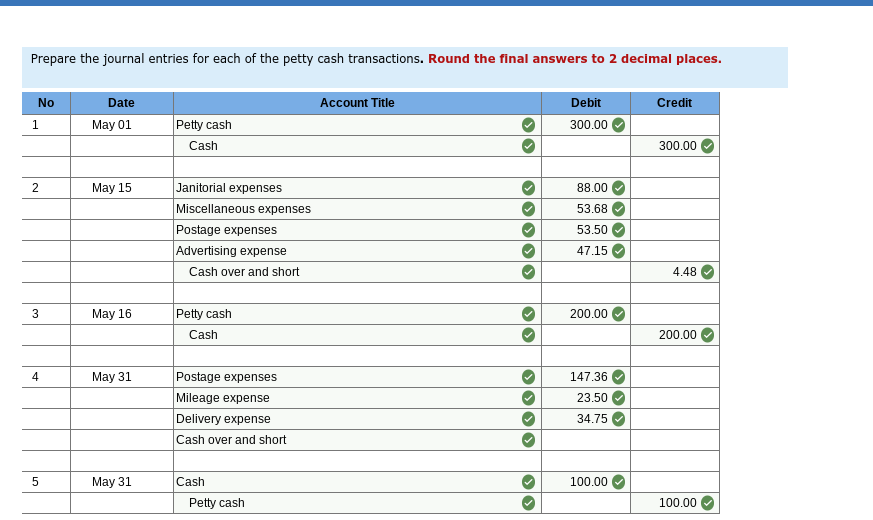Click the Credit column header
The width and height of the screenshot is (873, 520).
[675, 103]
